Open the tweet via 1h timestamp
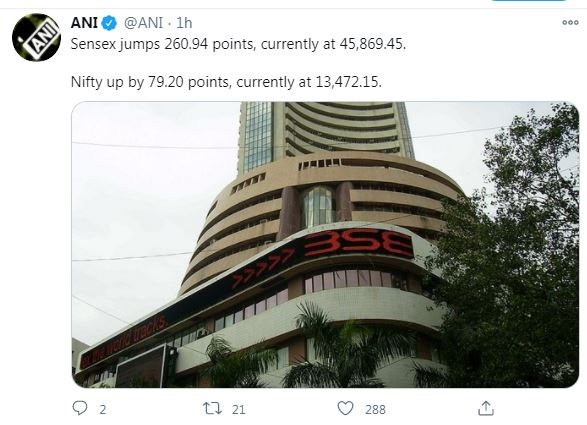 click(184, 23)
